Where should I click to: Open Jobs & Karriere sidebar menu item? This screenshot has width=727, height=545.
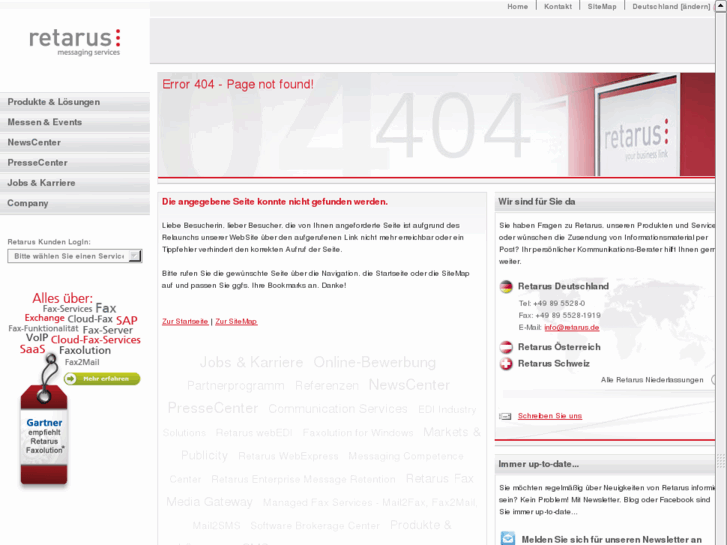(x=75, y=183)
